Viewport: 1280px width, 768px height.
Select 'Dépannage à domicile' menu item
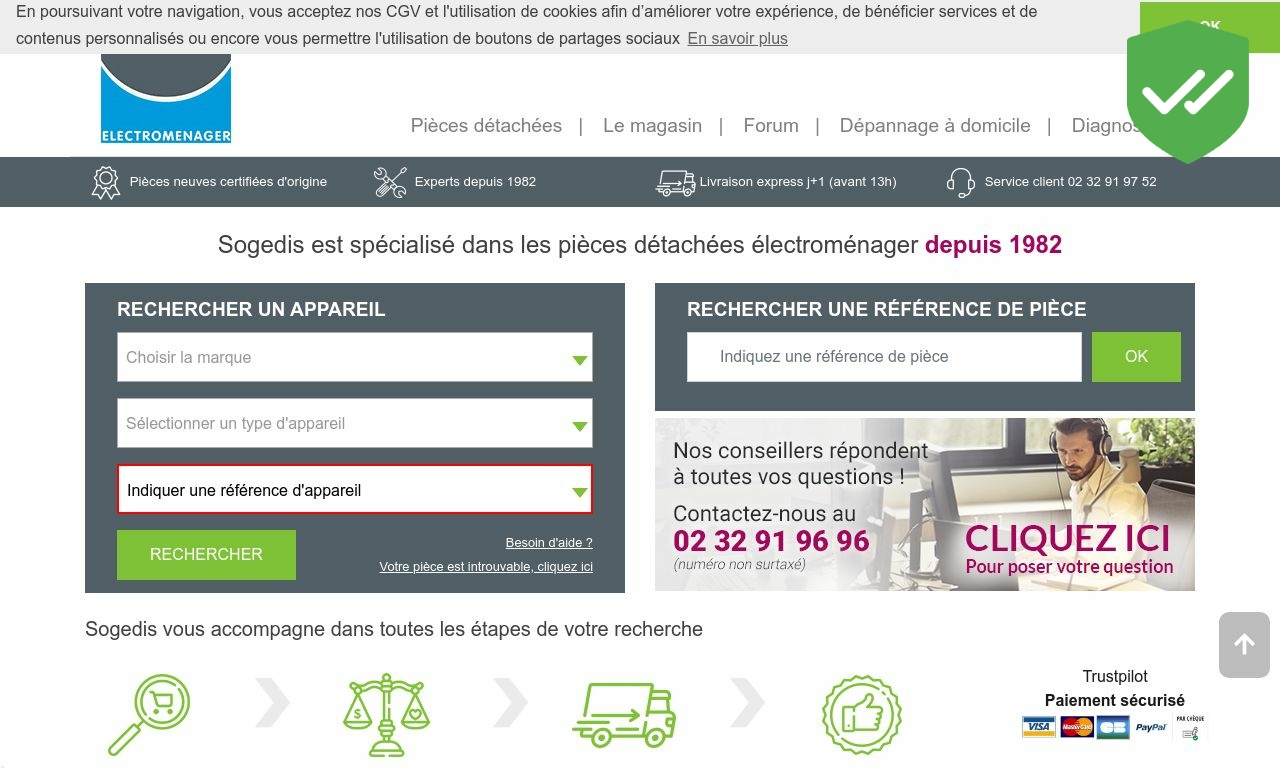[x=935, y=125]
